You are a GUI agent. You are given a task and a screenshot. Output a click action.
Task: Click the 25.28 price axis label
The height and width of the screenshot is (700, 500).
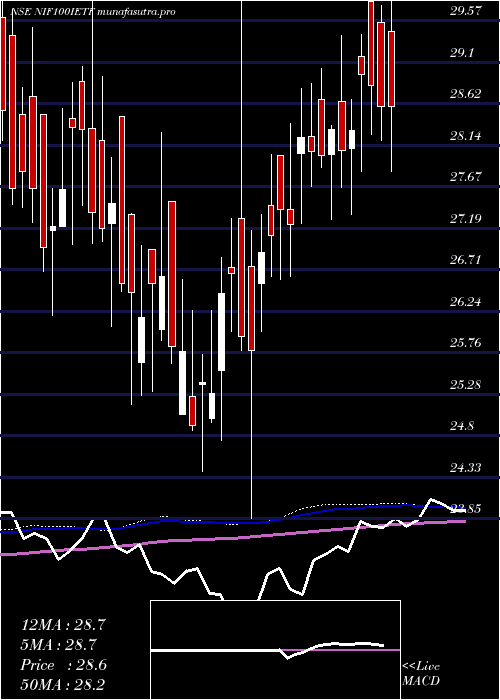pos(465,384)
